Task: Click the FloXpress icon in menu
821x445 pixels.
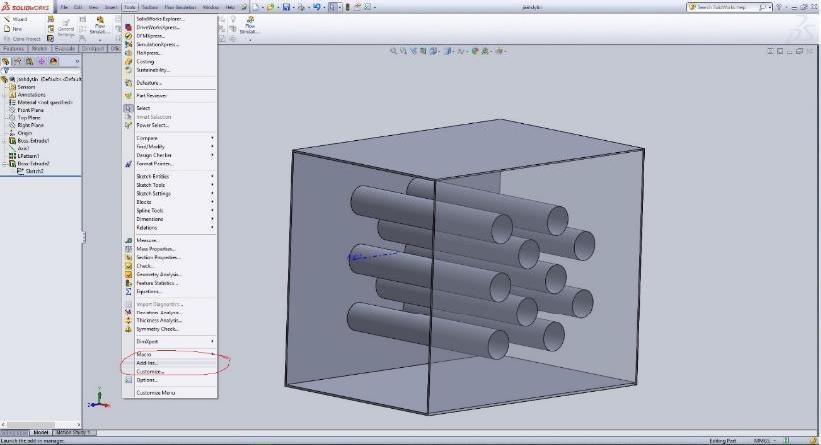Action: (x=128, y=53)
